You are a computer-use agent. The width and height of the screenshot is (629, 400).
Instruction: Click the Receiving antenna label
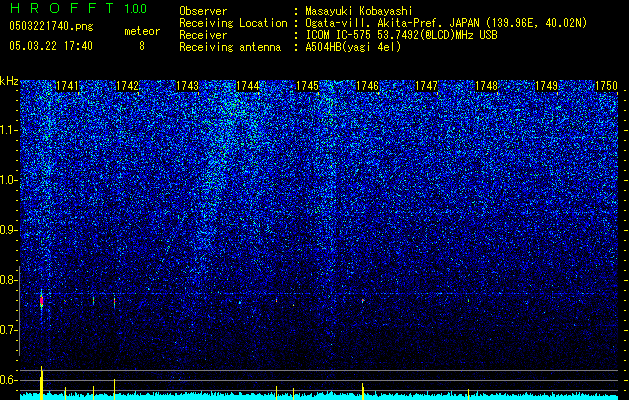230,47
